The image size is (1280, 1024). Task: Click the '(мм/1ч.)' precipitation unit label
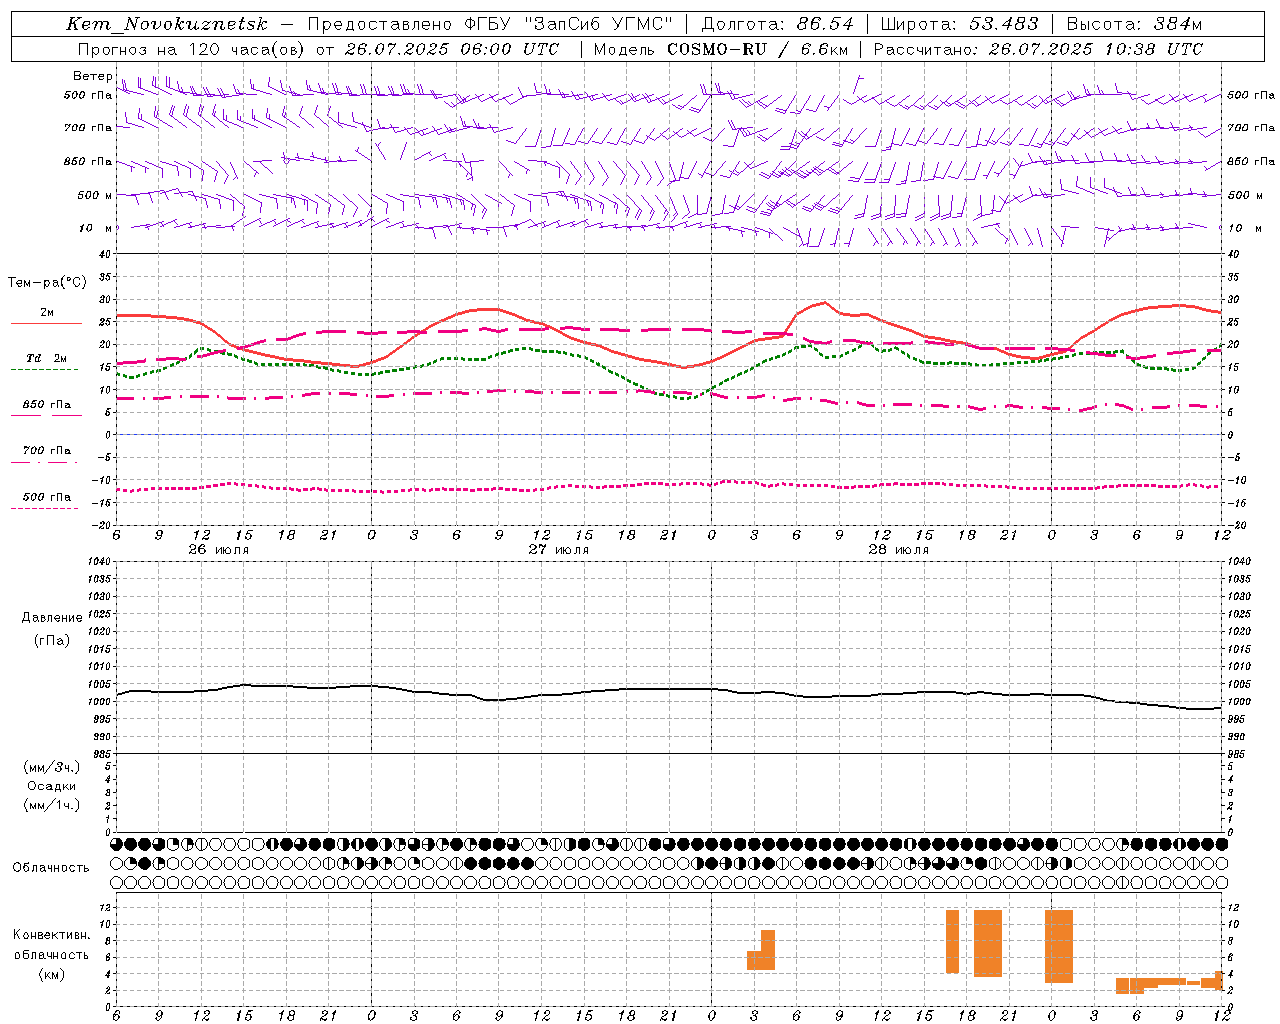point(52,805)
